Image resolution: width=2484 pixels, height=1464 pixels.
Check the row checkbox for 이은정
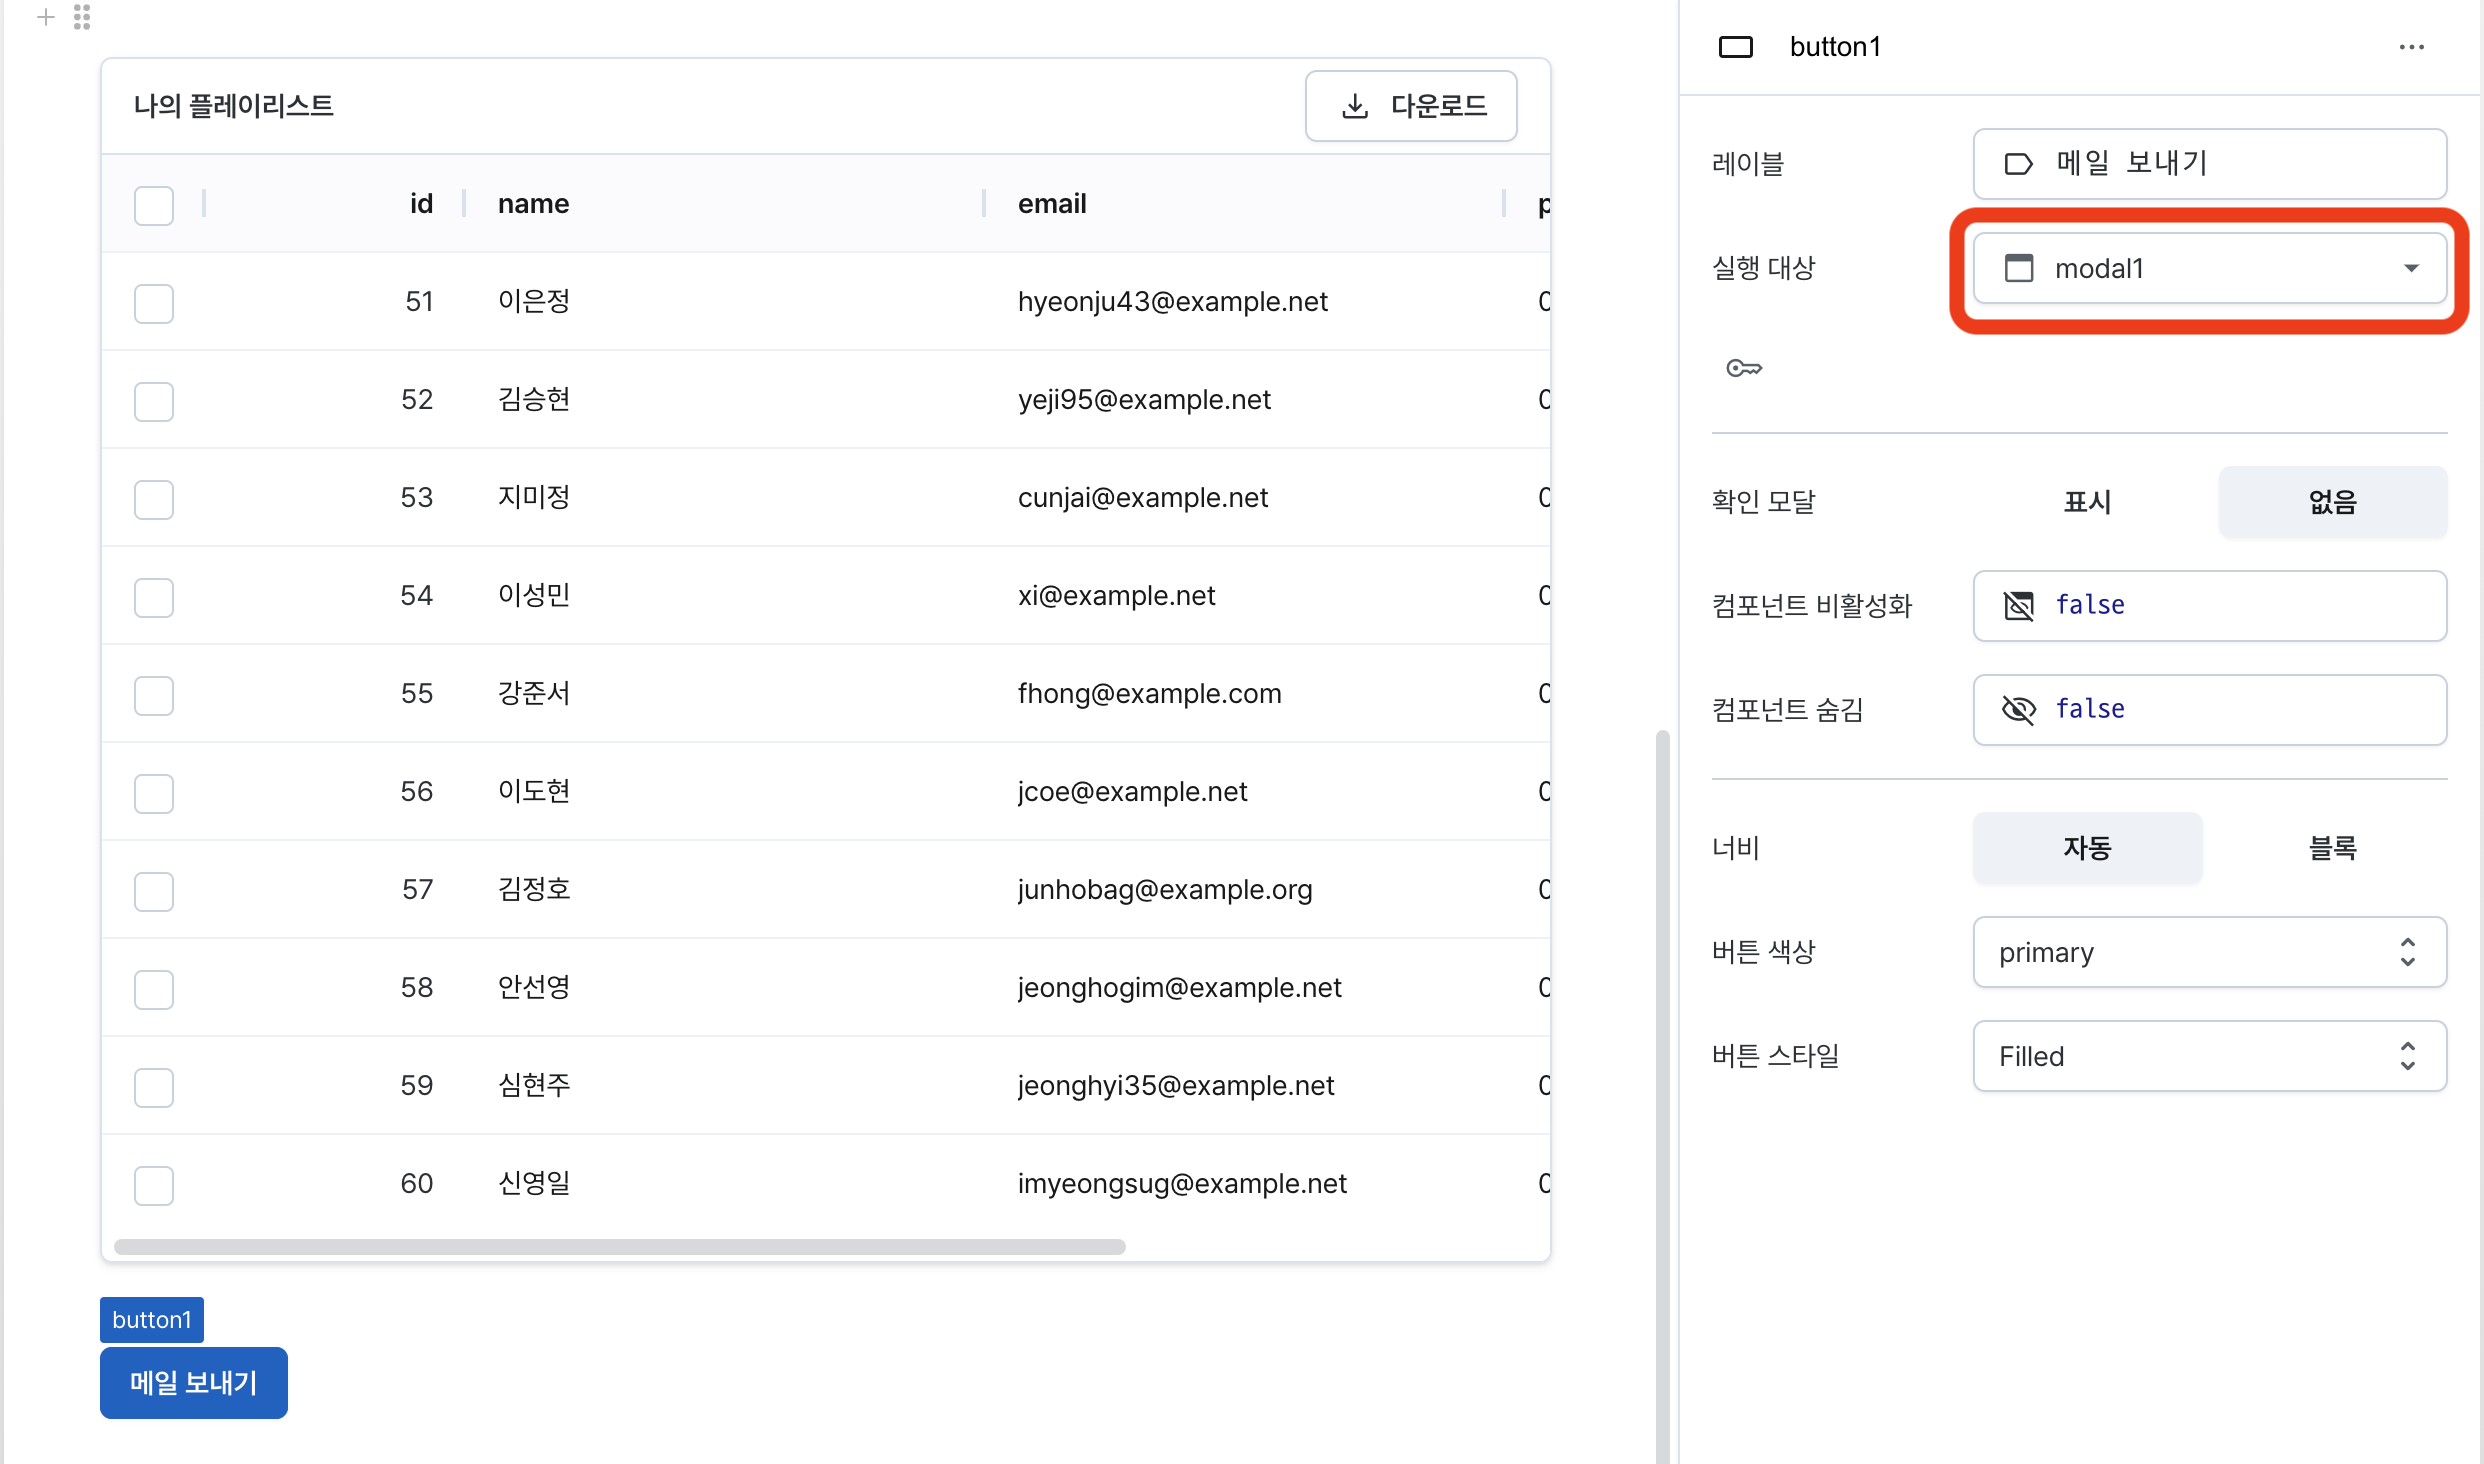coord(154,303)
